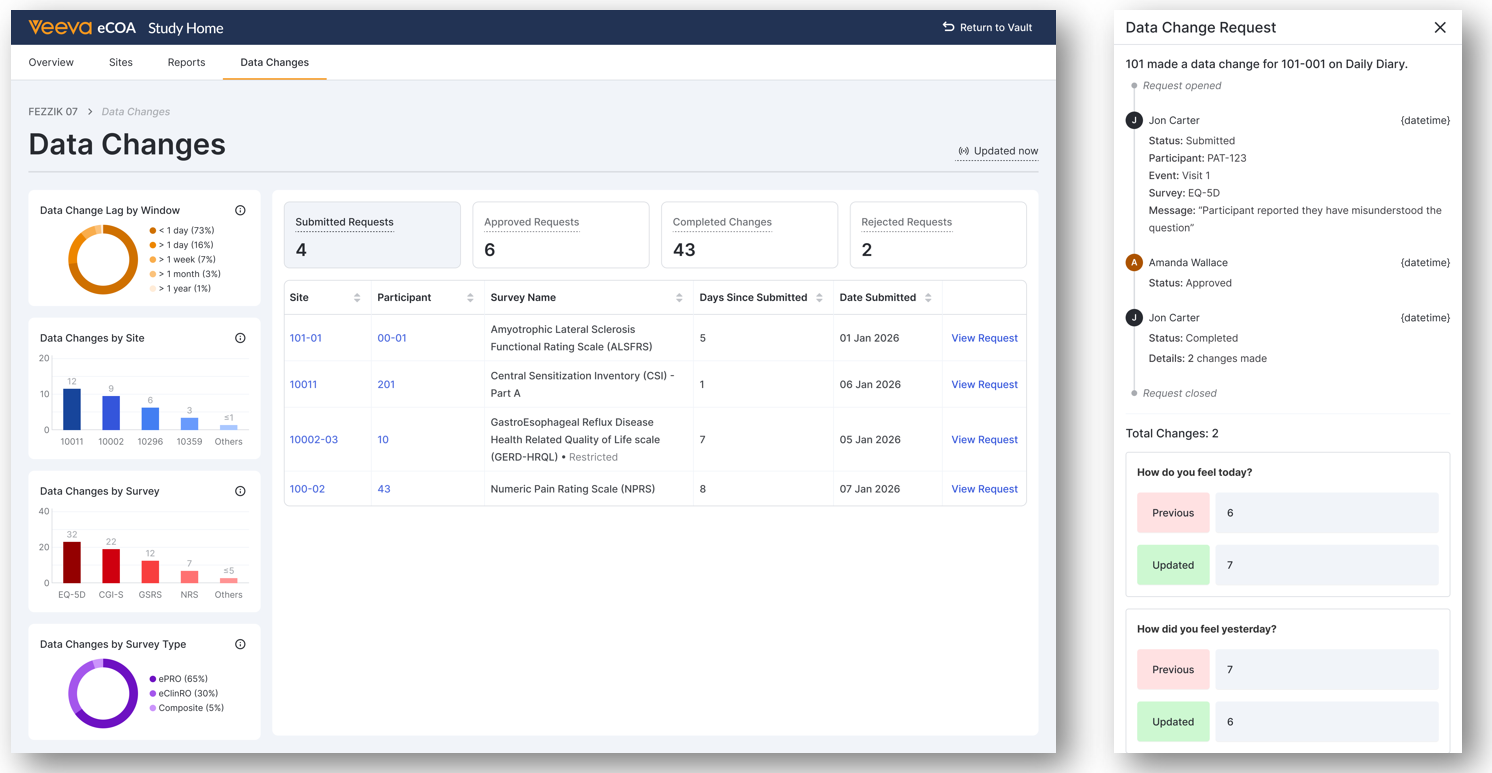The image size is (1492, 773).
Task: Close the Data Change Request panel
Action: (x=1440, y=28)
